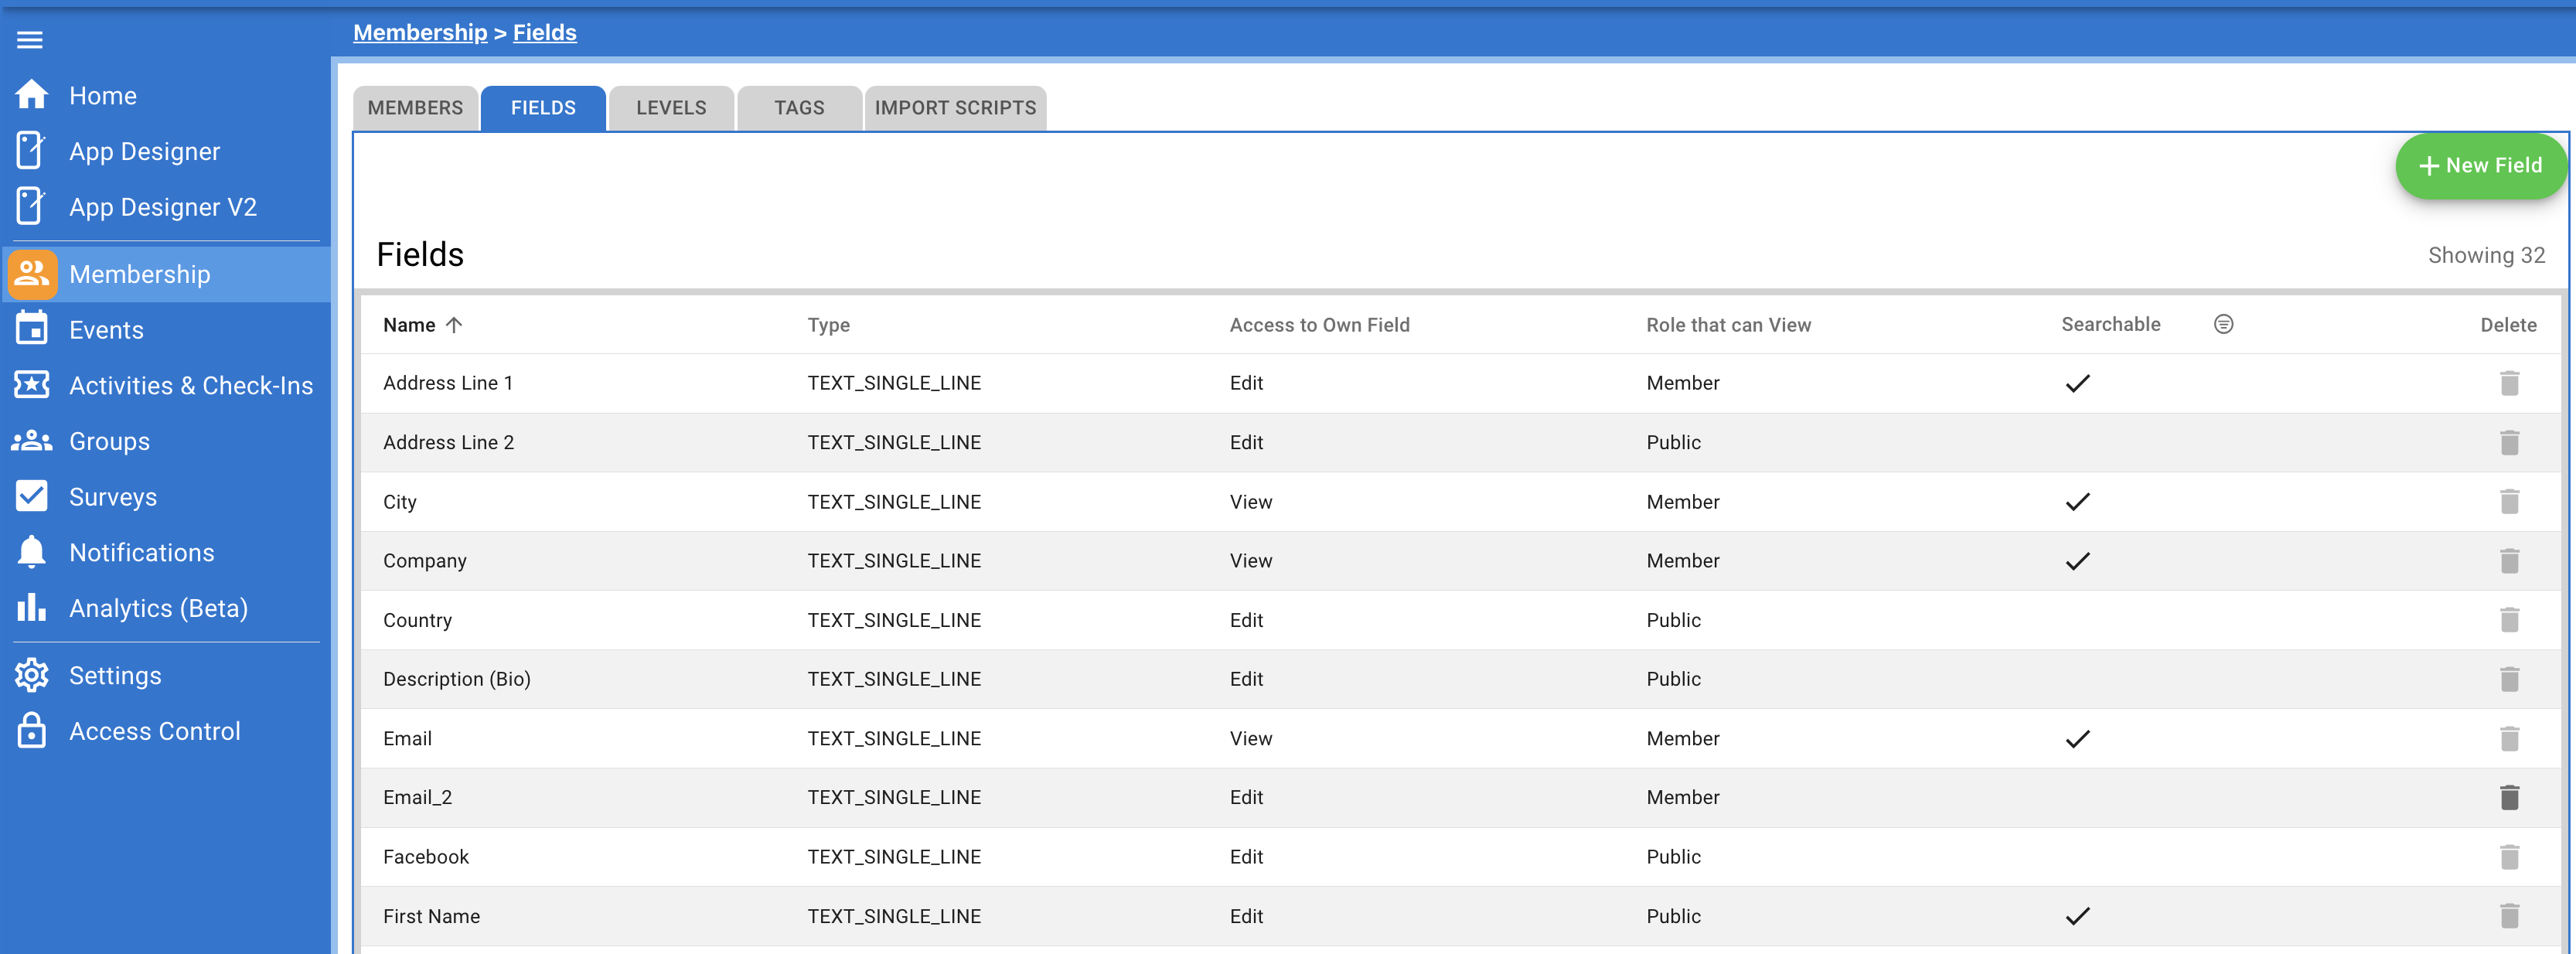The width and height of the screenshot is (2576, 954).
Task: Select the Events calendar icon
Action: [31, 329]
